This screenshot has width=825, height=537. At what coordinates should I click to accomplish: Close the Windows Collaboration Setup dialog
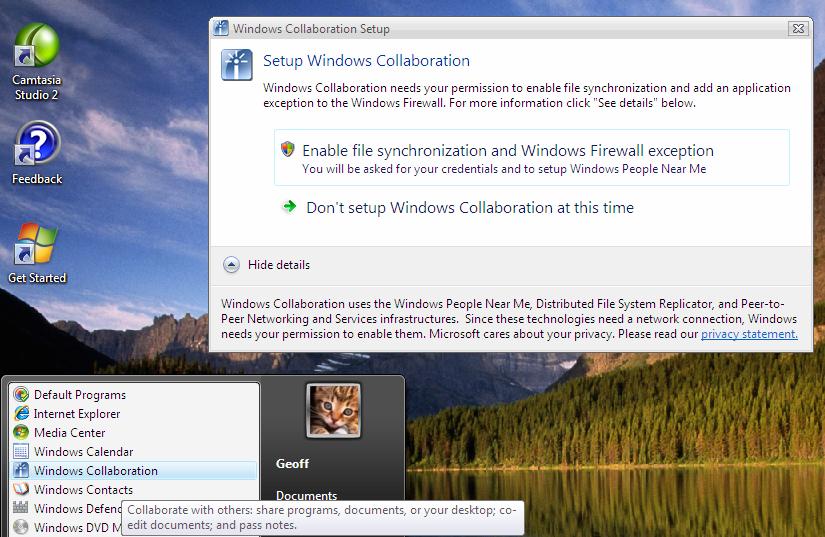pos(798,28)
